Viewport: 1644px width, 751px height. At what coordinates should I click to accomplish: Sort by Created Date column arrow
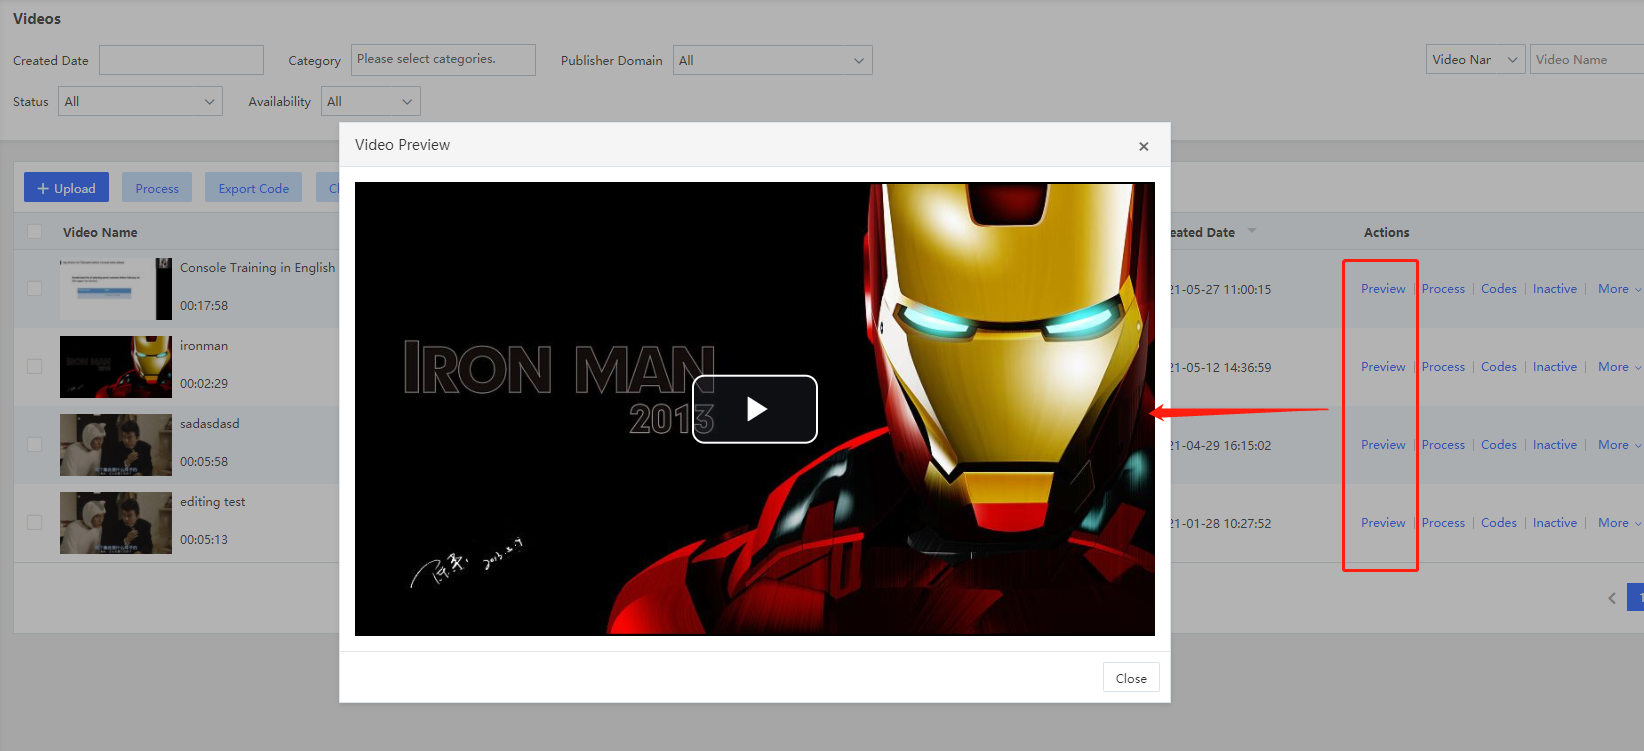(x=1252, y=231)
